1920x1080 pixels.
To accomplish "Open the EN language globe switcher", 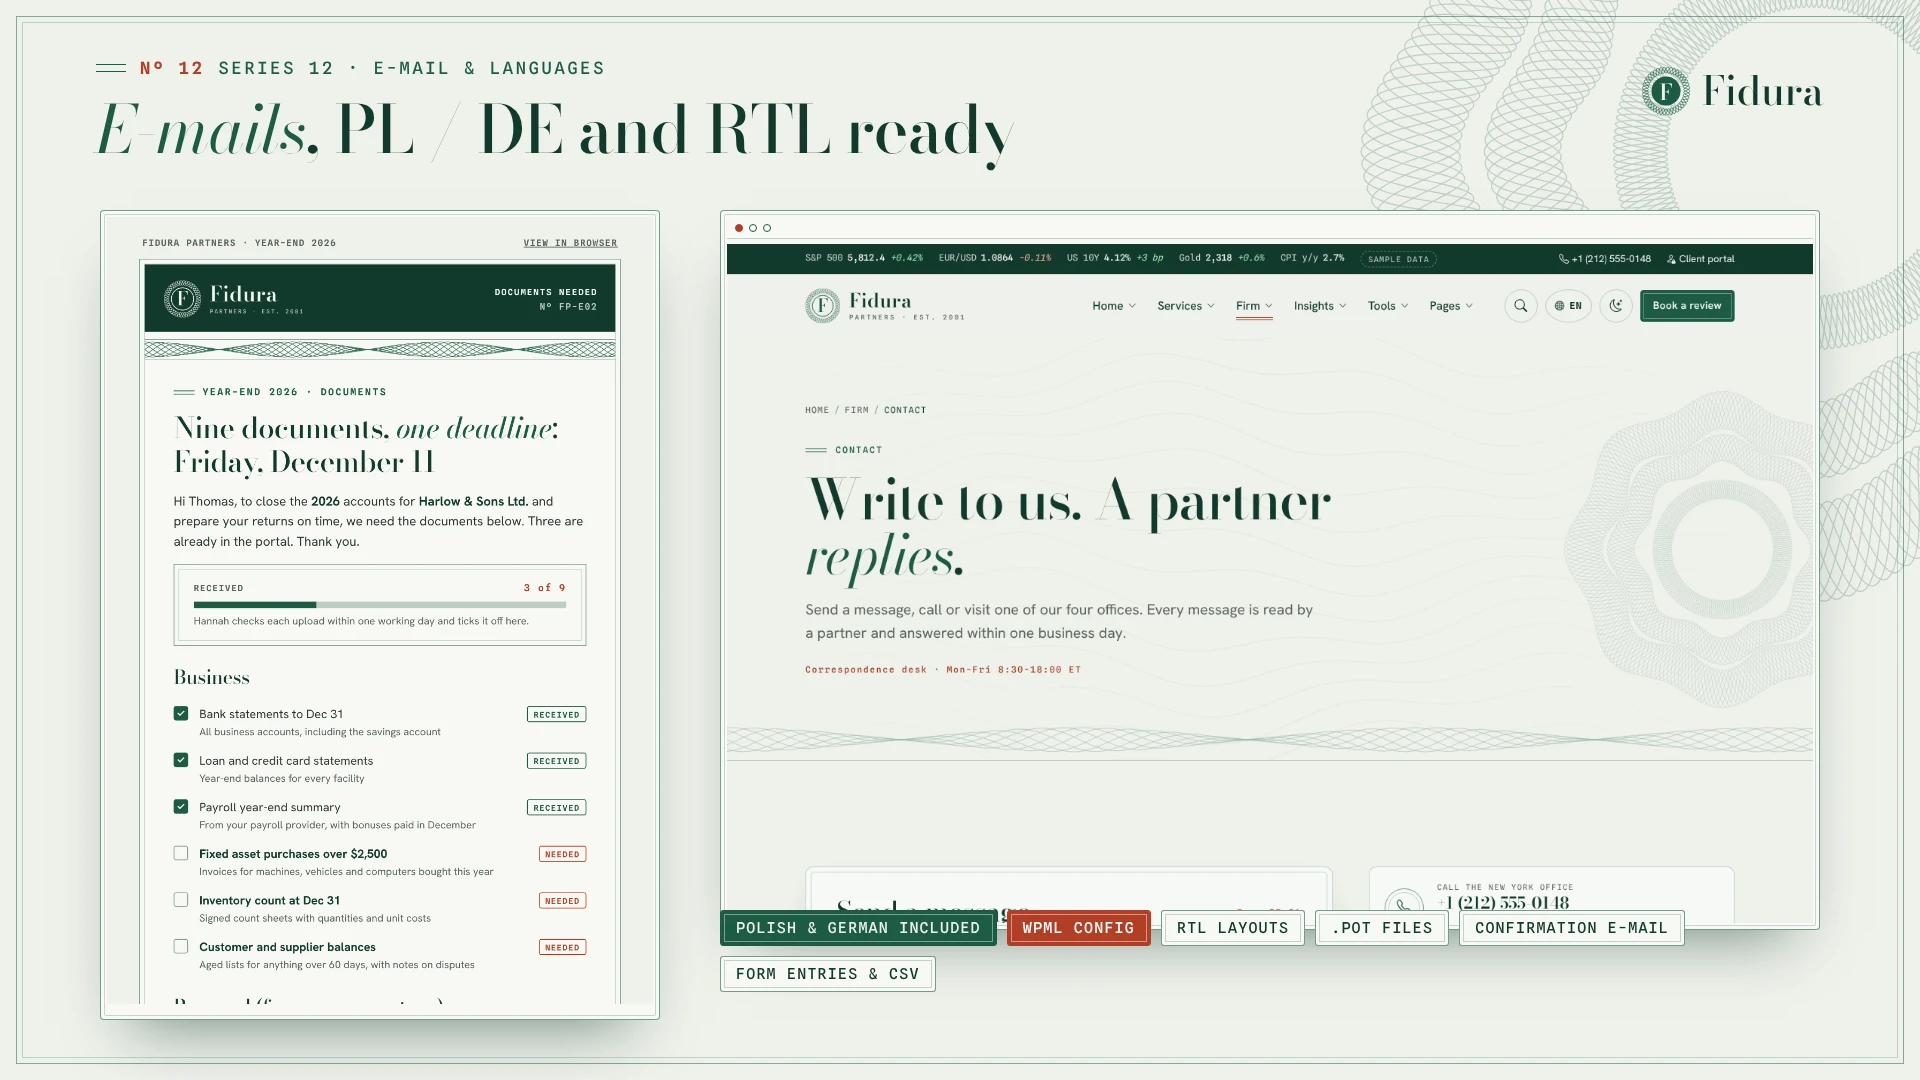I will [1568, 306].
